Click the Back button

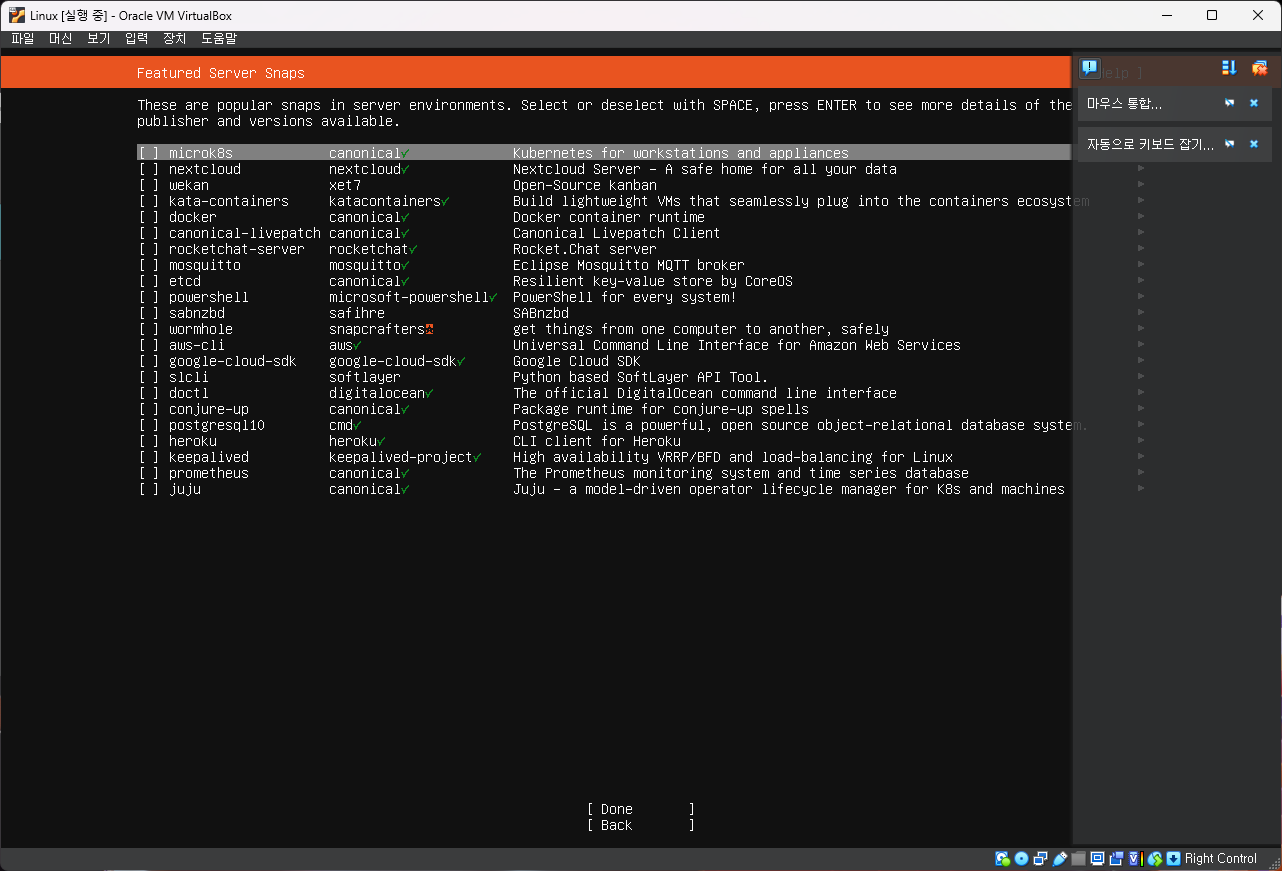(x=641, y=825)
